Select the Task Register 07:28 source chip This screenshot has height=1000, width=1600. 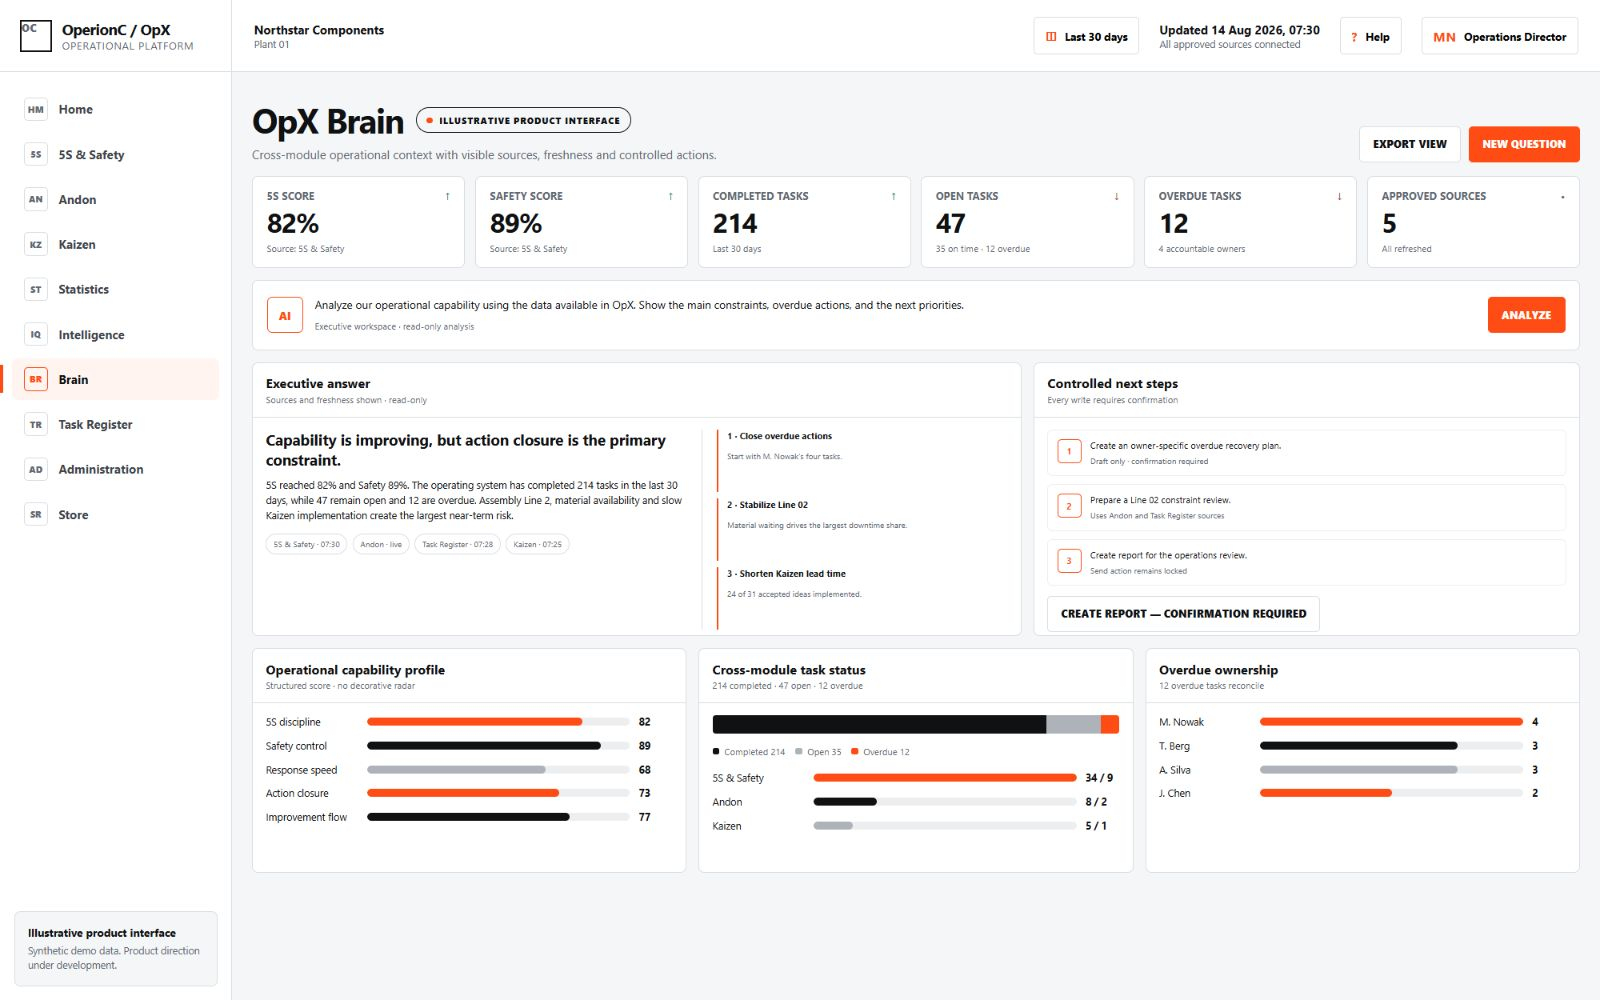(457, 545)
